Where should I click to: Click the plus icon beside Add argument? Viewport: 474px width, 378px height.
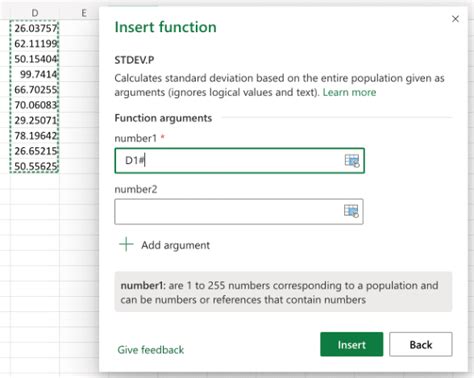tap(126, 244)
